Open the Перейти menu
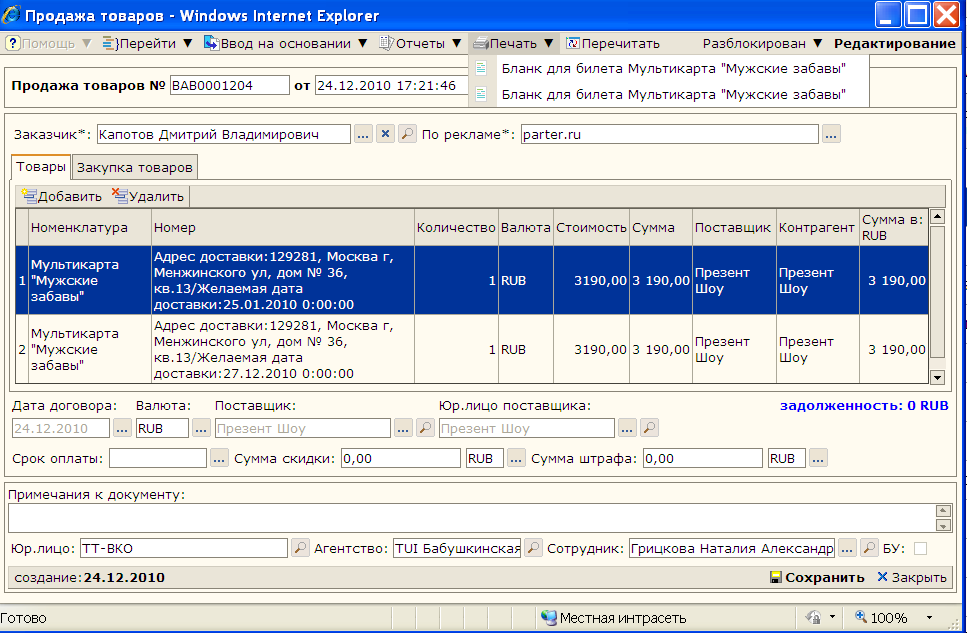This screenshot has height=633, width=967. (x=147, y=44)
